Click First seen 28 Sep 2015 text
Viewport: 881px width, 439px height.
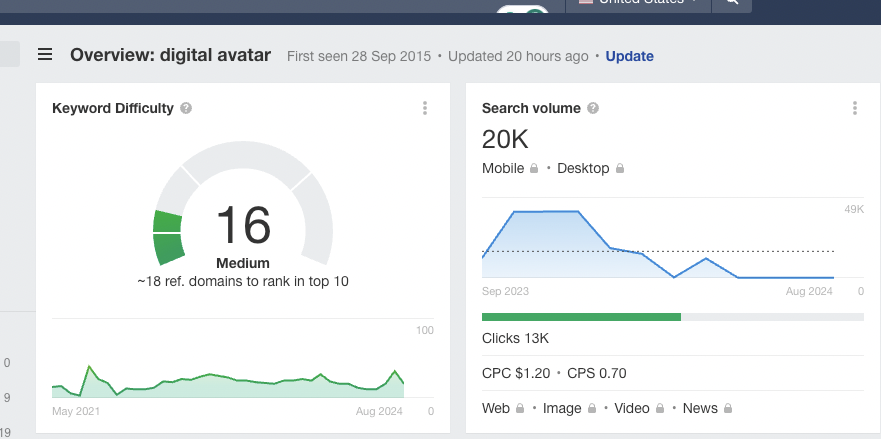[359, 56]
